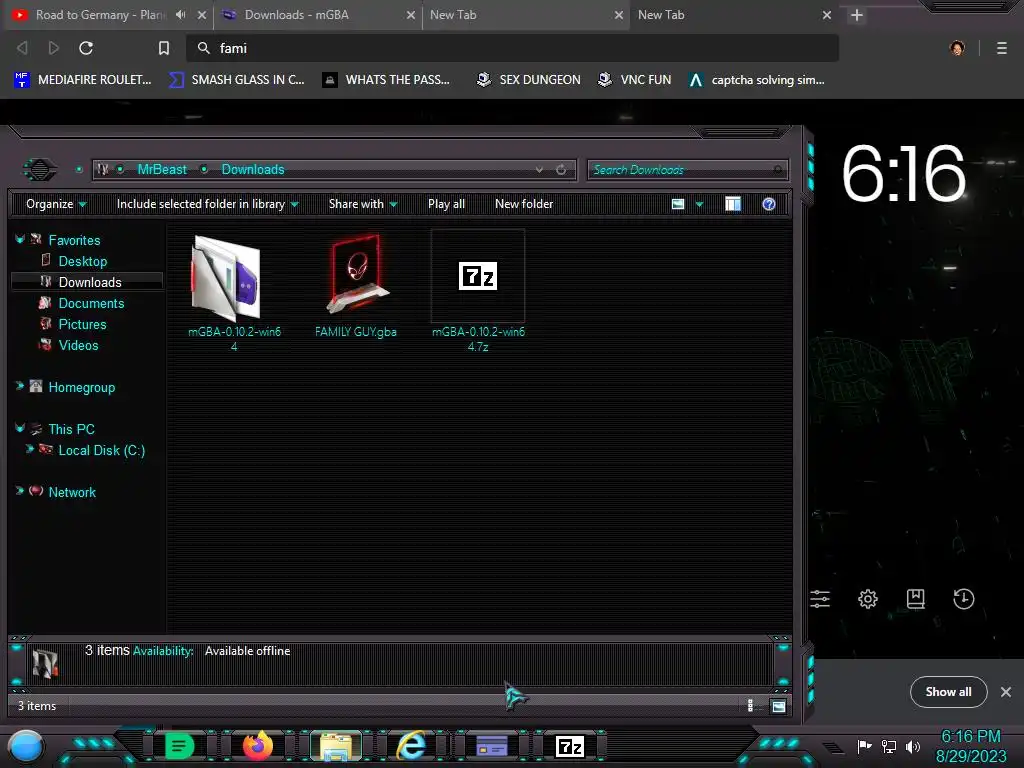
Task: Open the new tab bookmarks icon
Action: (916, 599)
